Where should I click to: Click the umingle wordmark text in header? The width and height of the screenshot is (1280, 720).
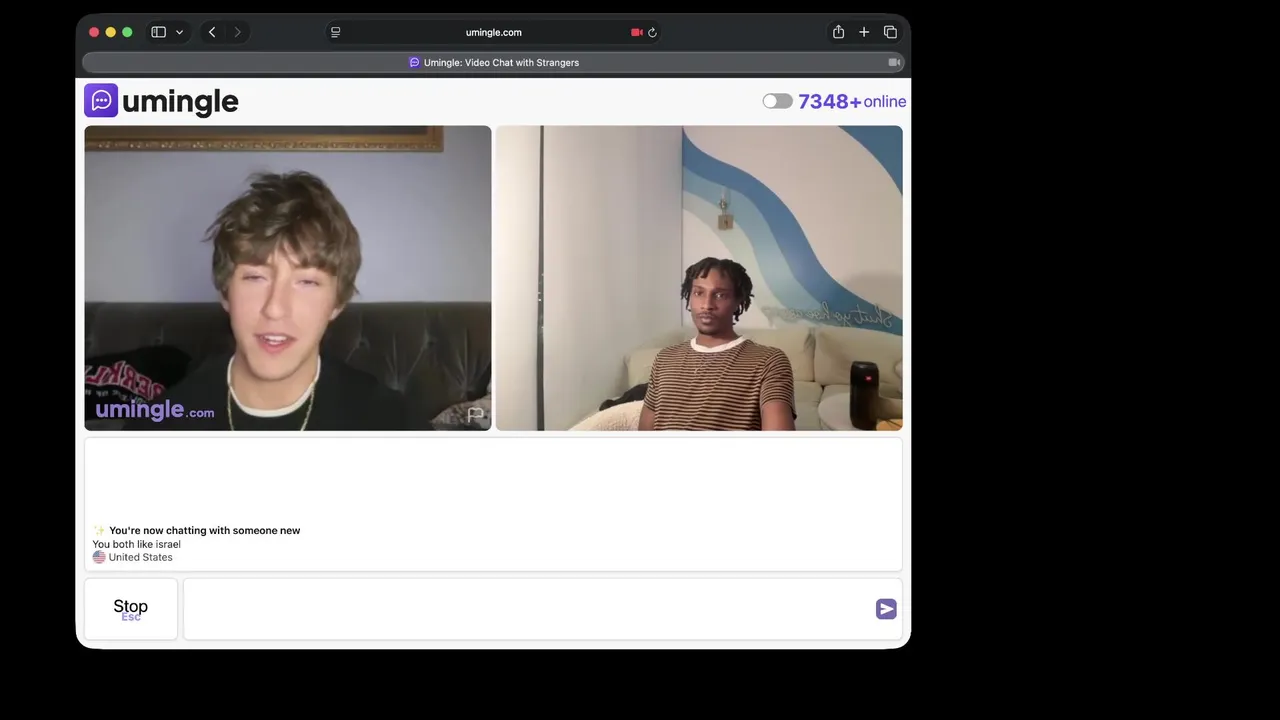[x=180, y=101]
